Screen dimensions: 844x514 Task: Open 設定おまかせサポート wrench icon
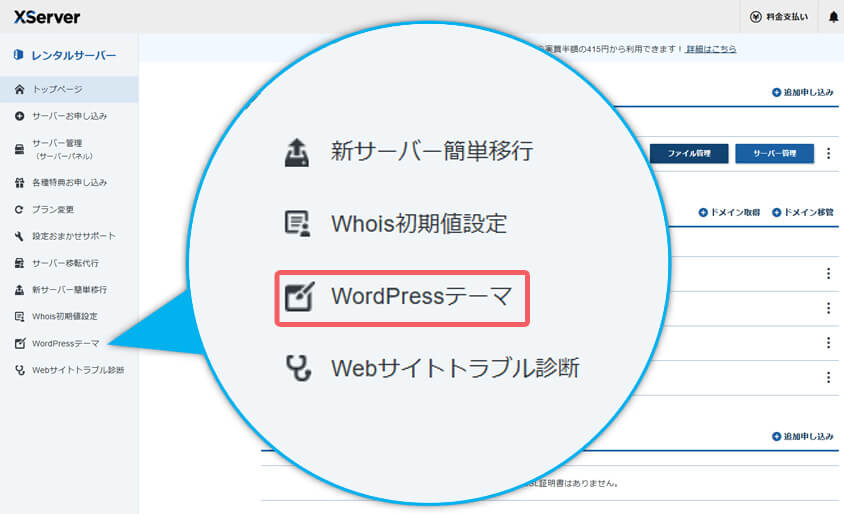tap(19, 236)
